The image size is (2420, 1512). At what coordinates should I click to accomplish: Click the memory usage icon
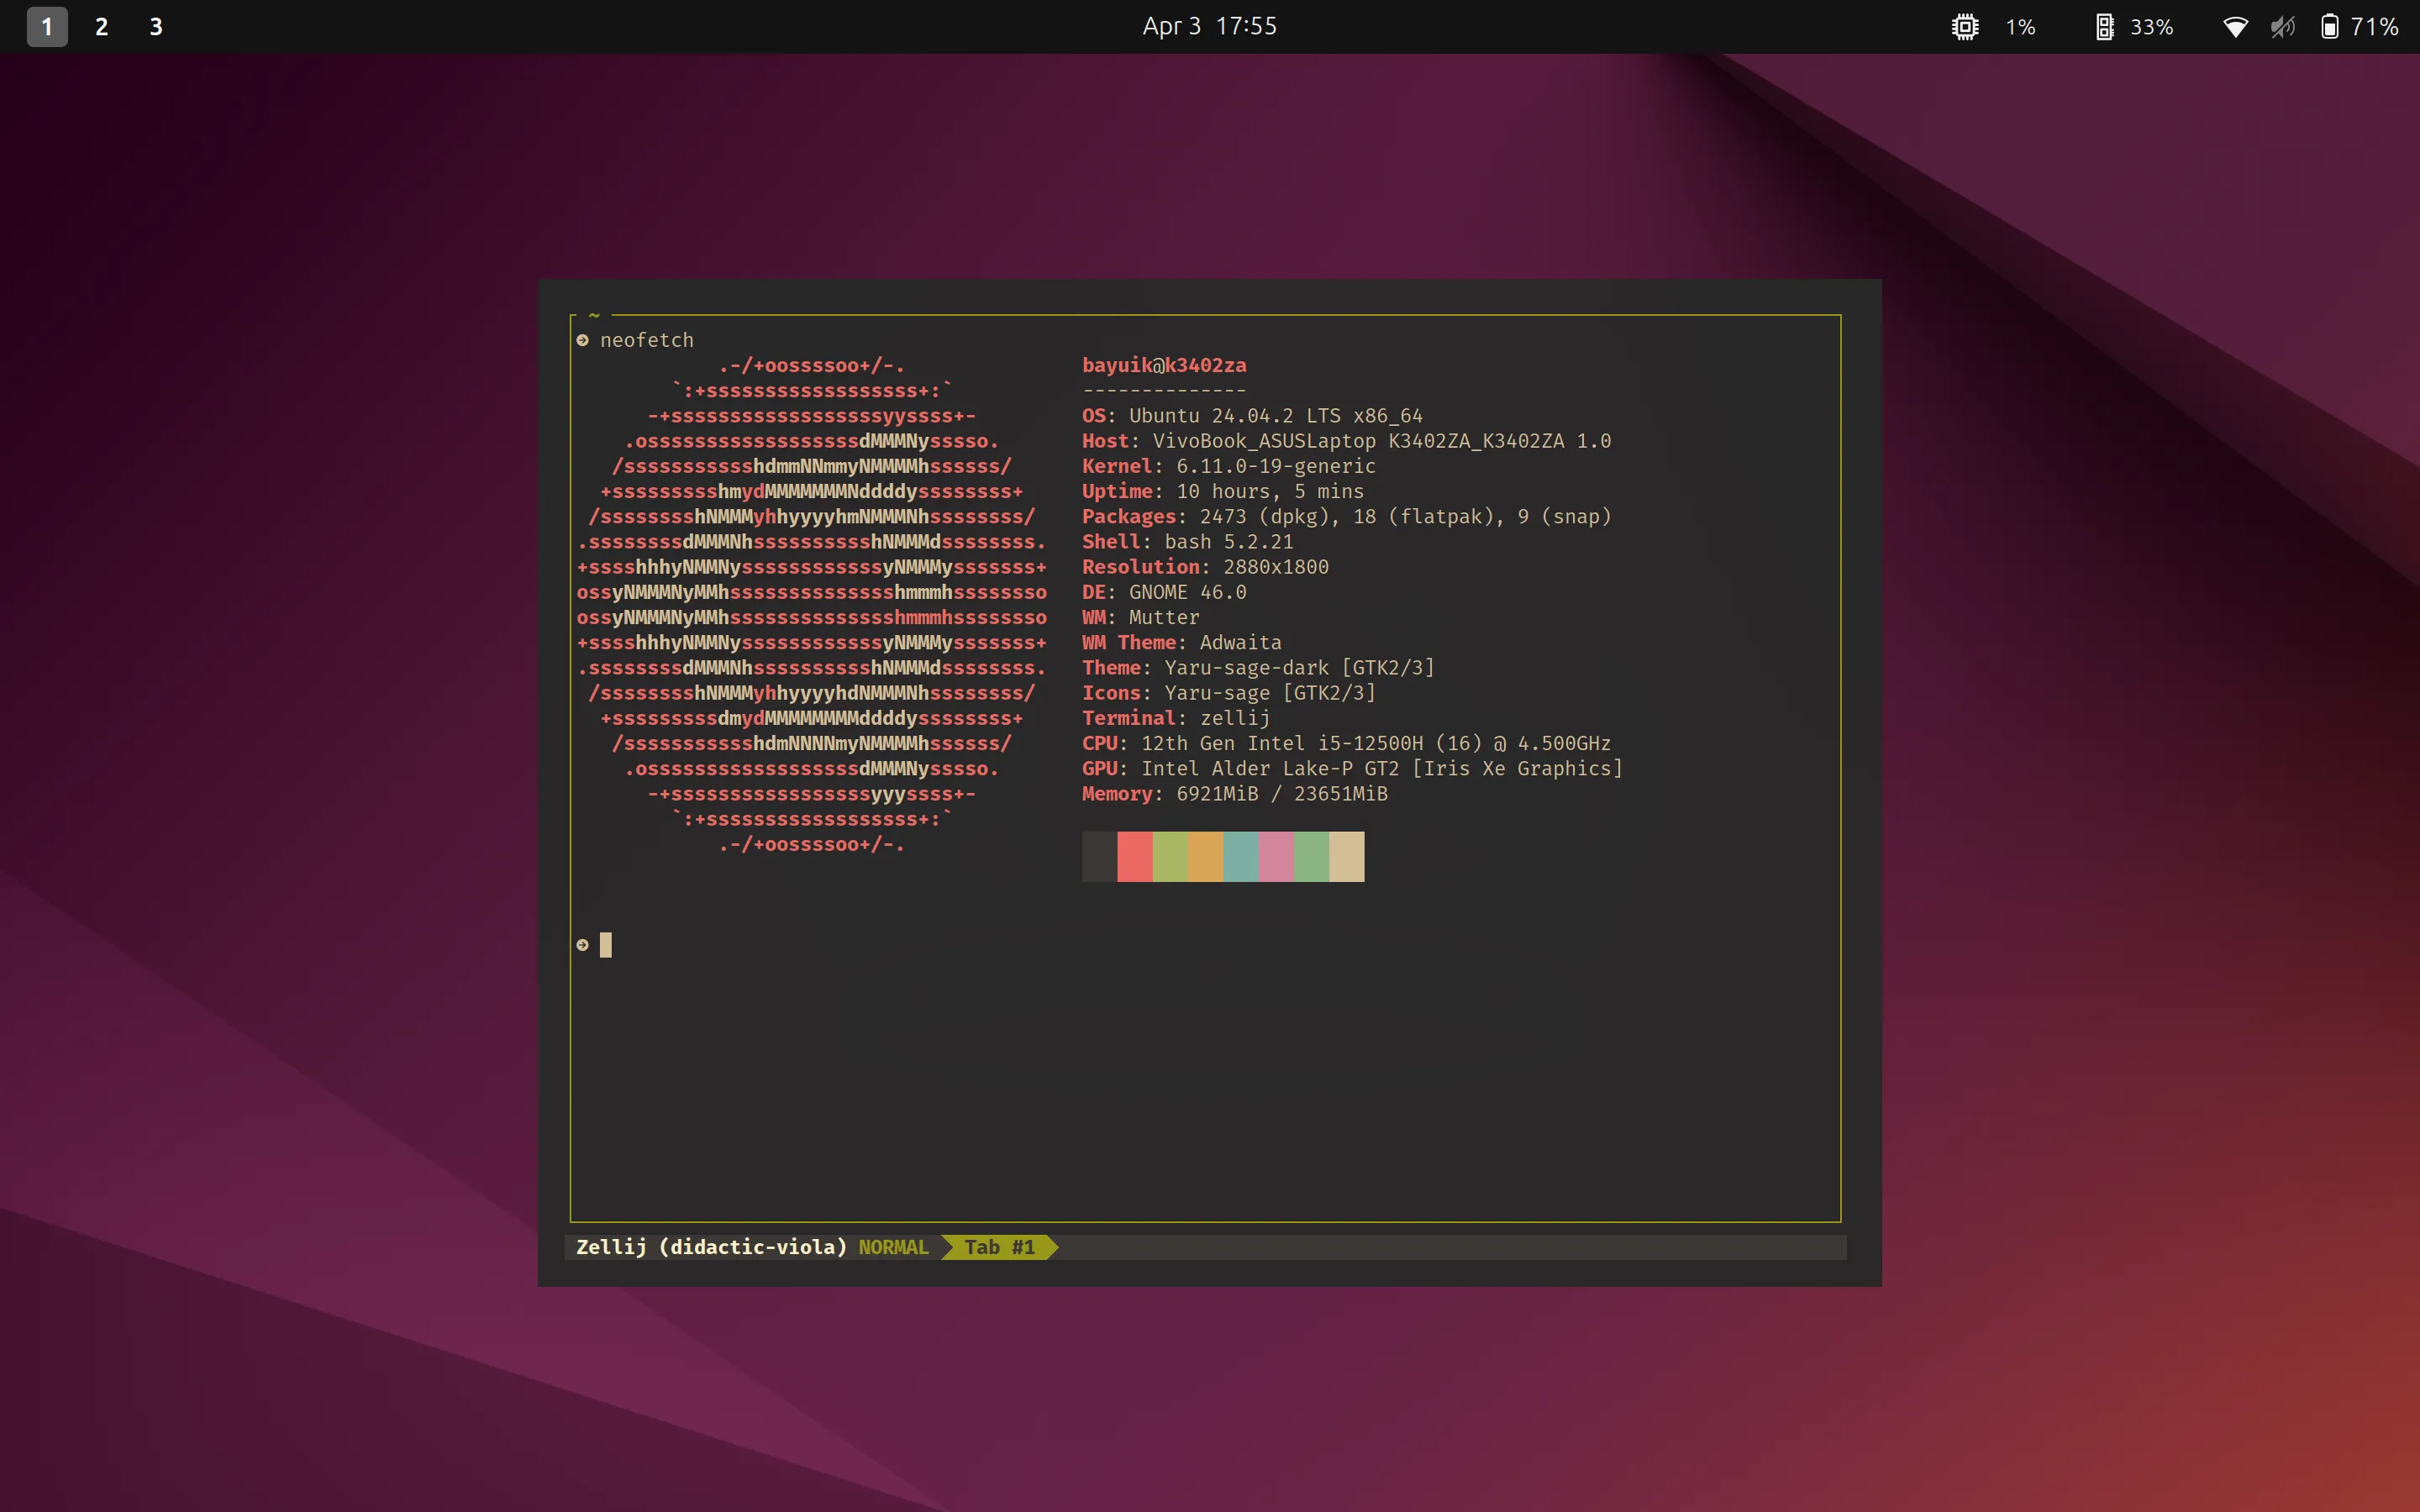pyautogui.click(x=2104, y=27)
